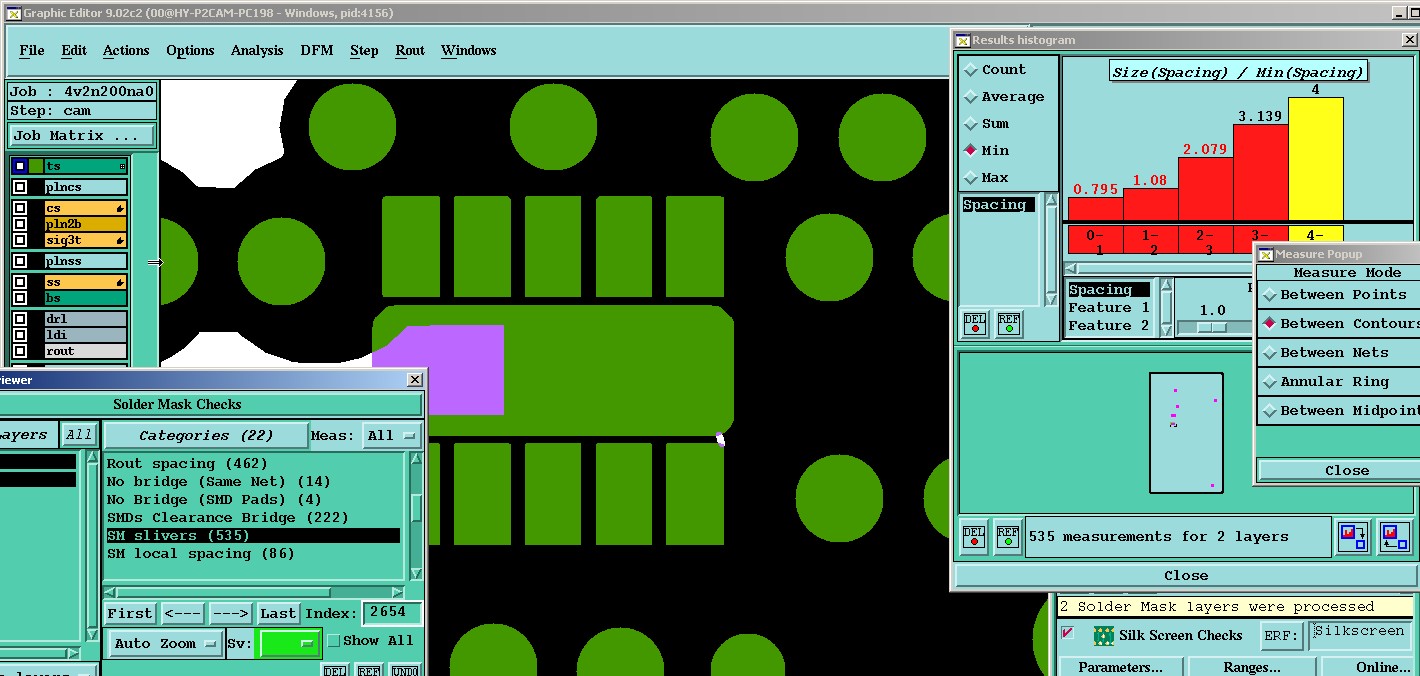Toggle display of drl layer
This screenshot has height=676, width=1420.
tap(20, 319)
